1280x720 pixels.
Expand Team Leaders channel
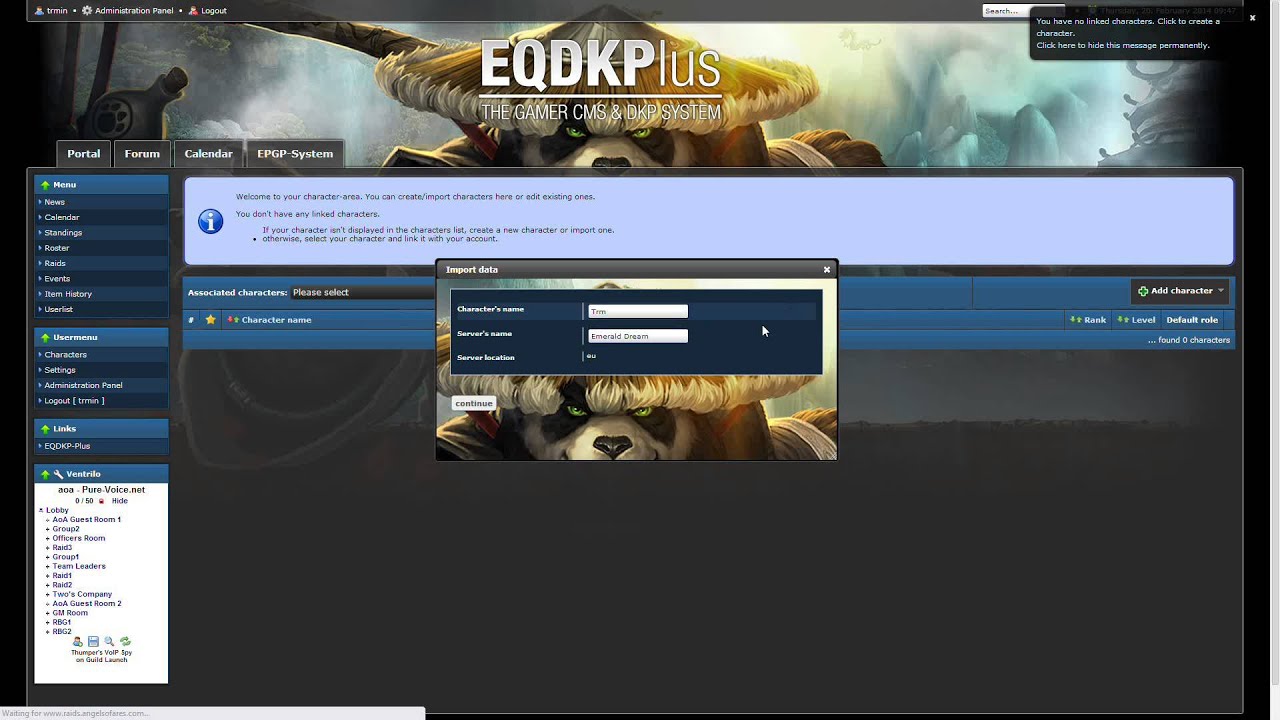point(48,566)
